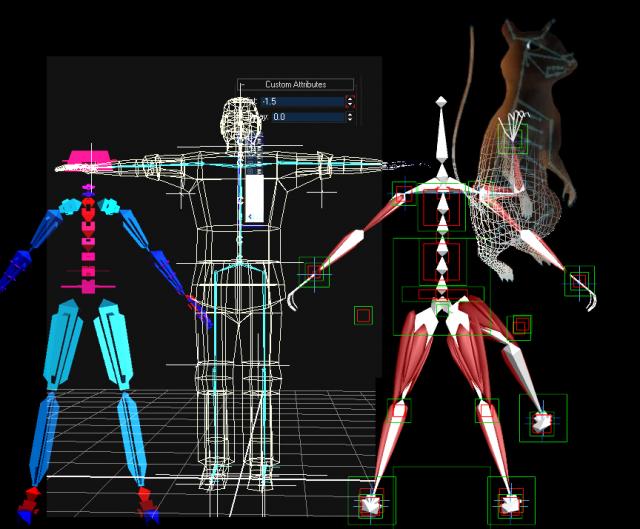
Task: Click the spinner arrows beside the 0.0 field
Action: [350, 117]
